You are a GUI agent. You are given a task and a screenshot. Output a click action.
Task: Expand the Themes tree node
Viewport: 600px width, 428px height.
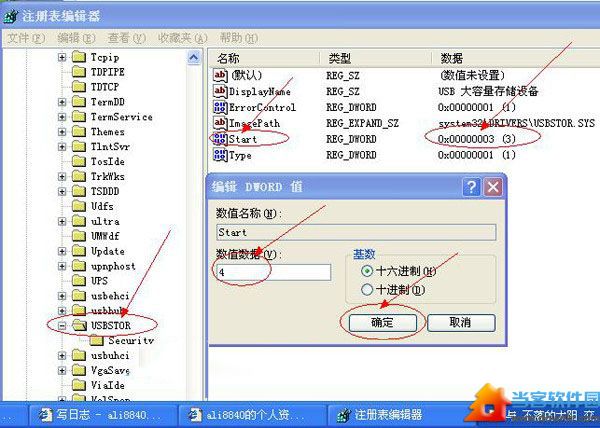tap(62, 132)
